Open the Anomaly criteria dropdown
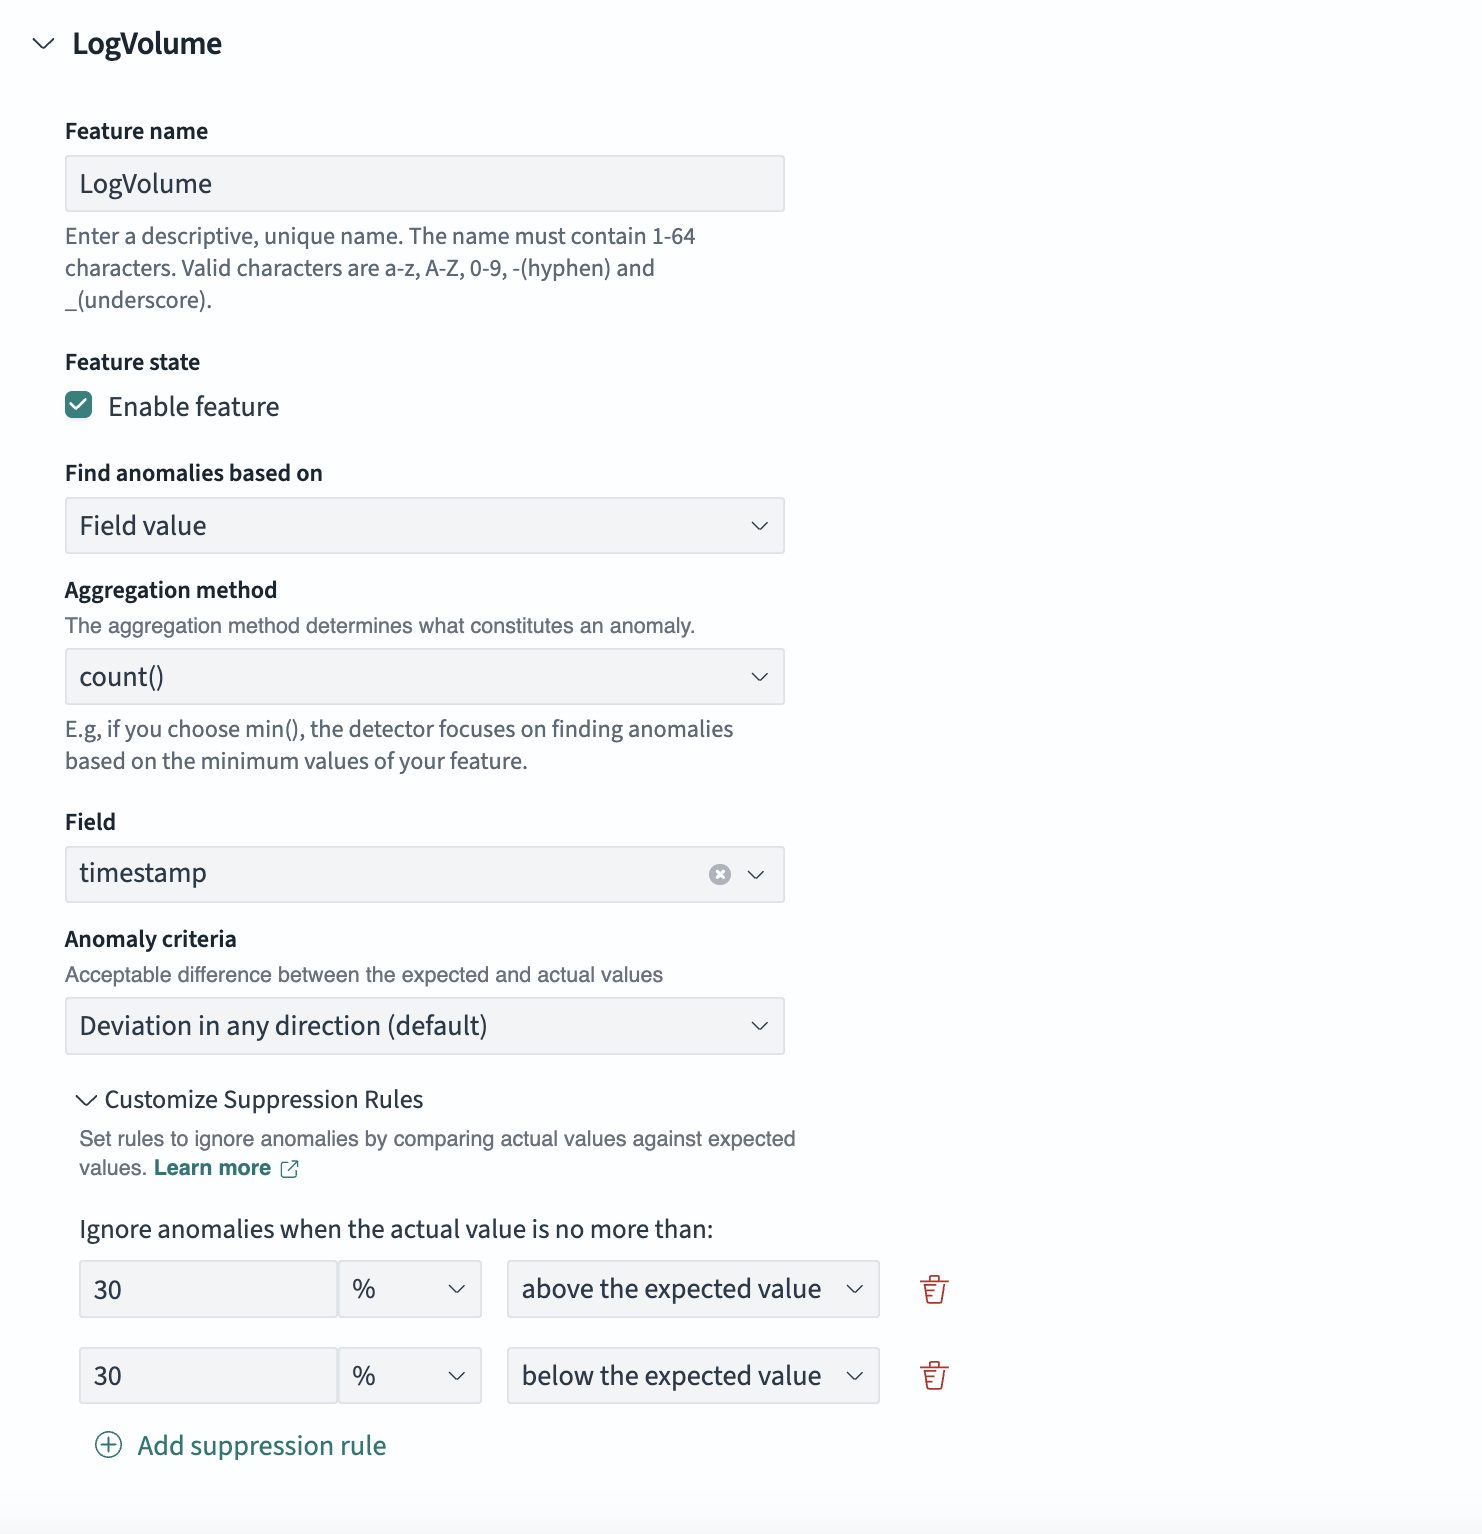Viewport: 1482px width, 1534px height. 424,1025
